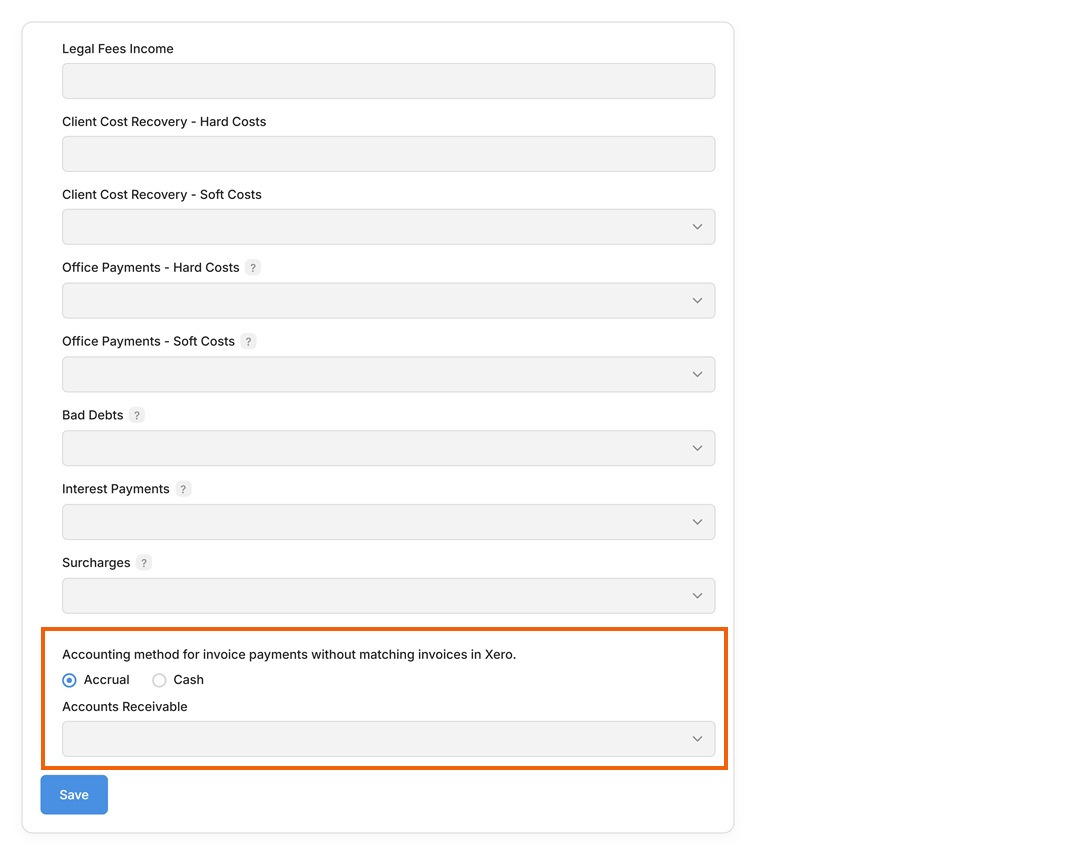Screen dimensions: 1080x855
Task: Click the Interest Payments help icon
Action: 183,489
